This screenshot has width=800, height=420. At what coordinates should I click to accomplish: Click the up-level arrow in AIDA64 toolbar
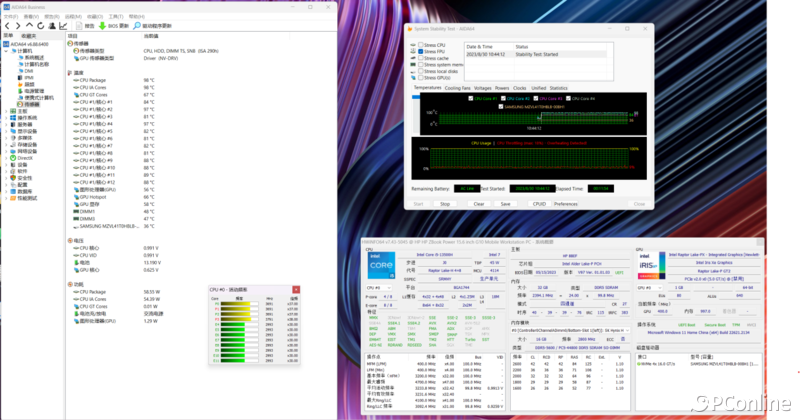[x=29, y=26]
